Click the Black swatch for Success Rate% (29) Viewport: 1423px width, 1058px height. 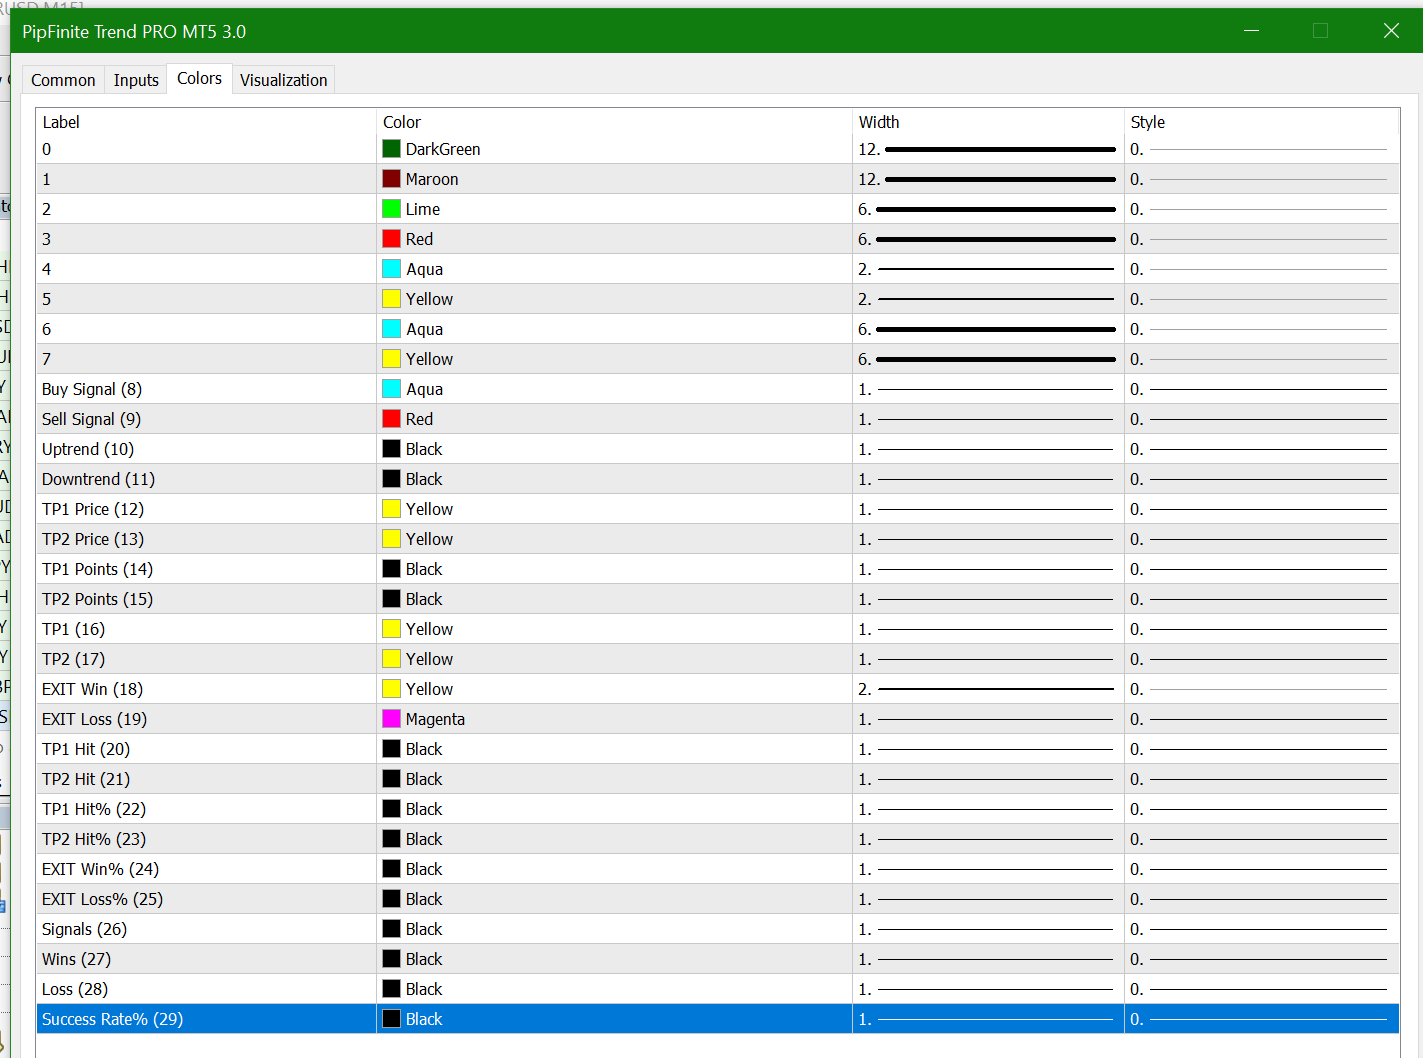392,1019
